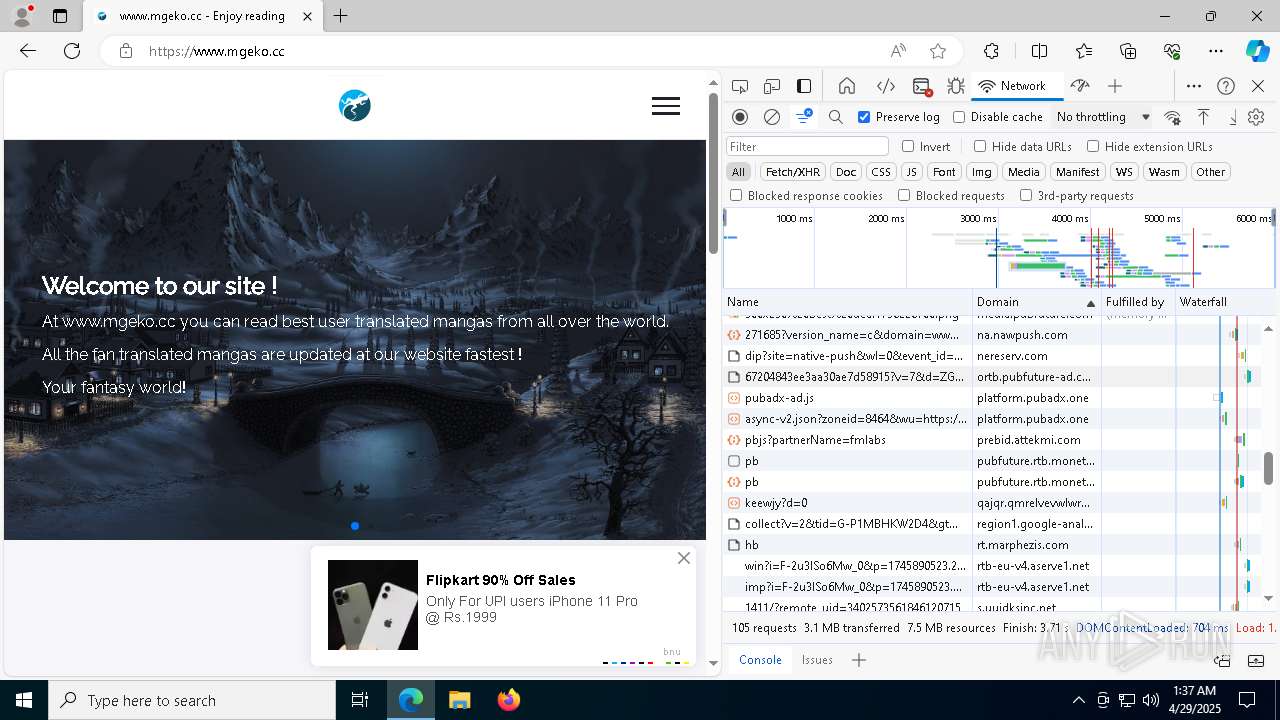The height and width of the screenshot is (720, 1280).
Task: Filter requests by Media type
Action: [1023, 172]
